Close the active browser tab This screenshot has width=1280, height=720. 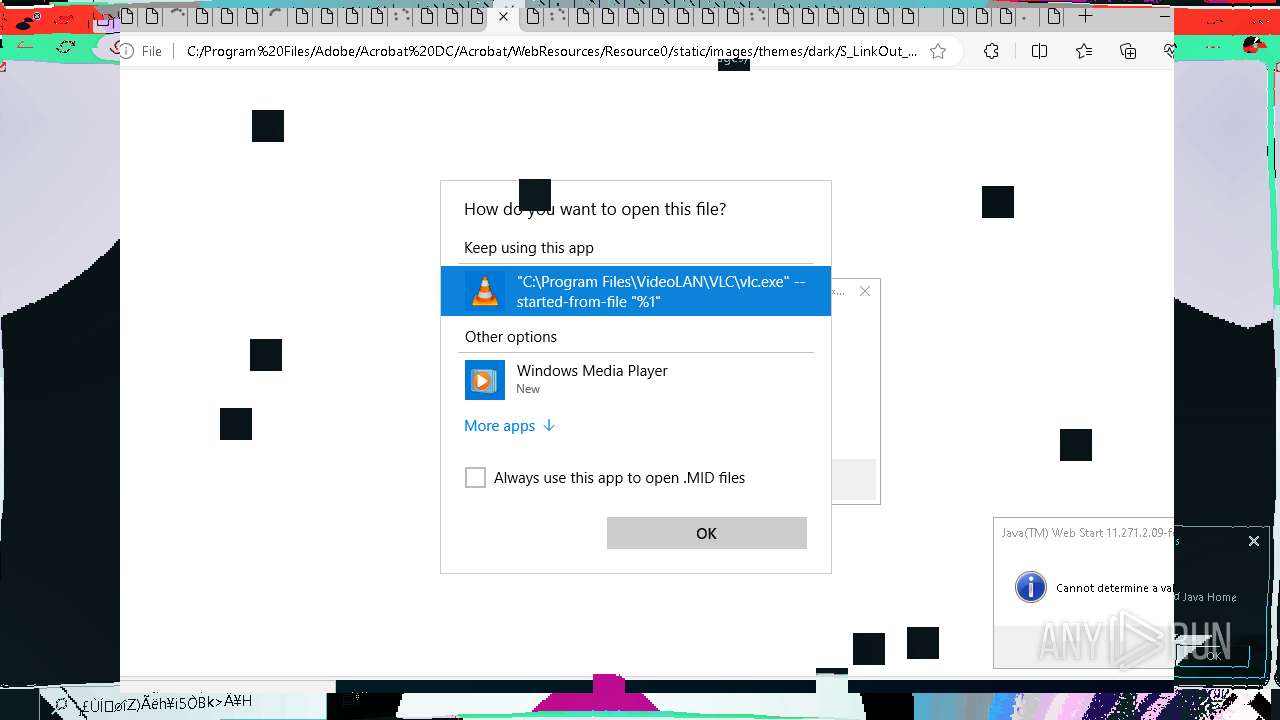point(503,16)
